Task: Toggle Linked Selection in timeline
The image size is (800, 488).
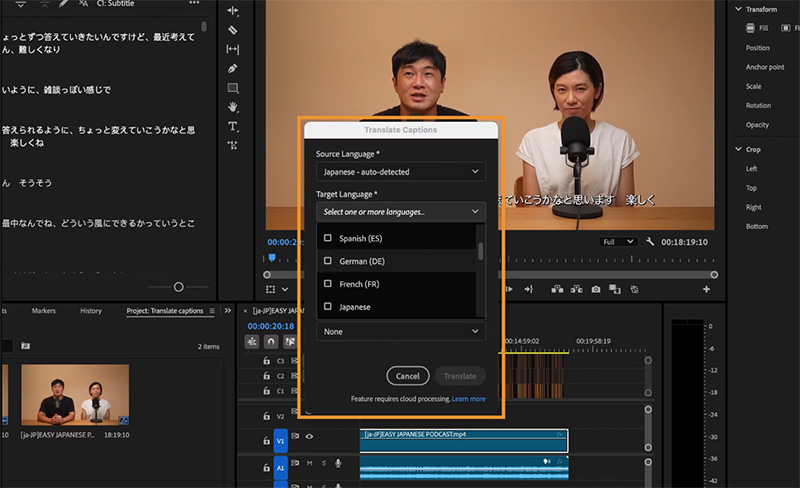Action: click(x=290, y=341)
